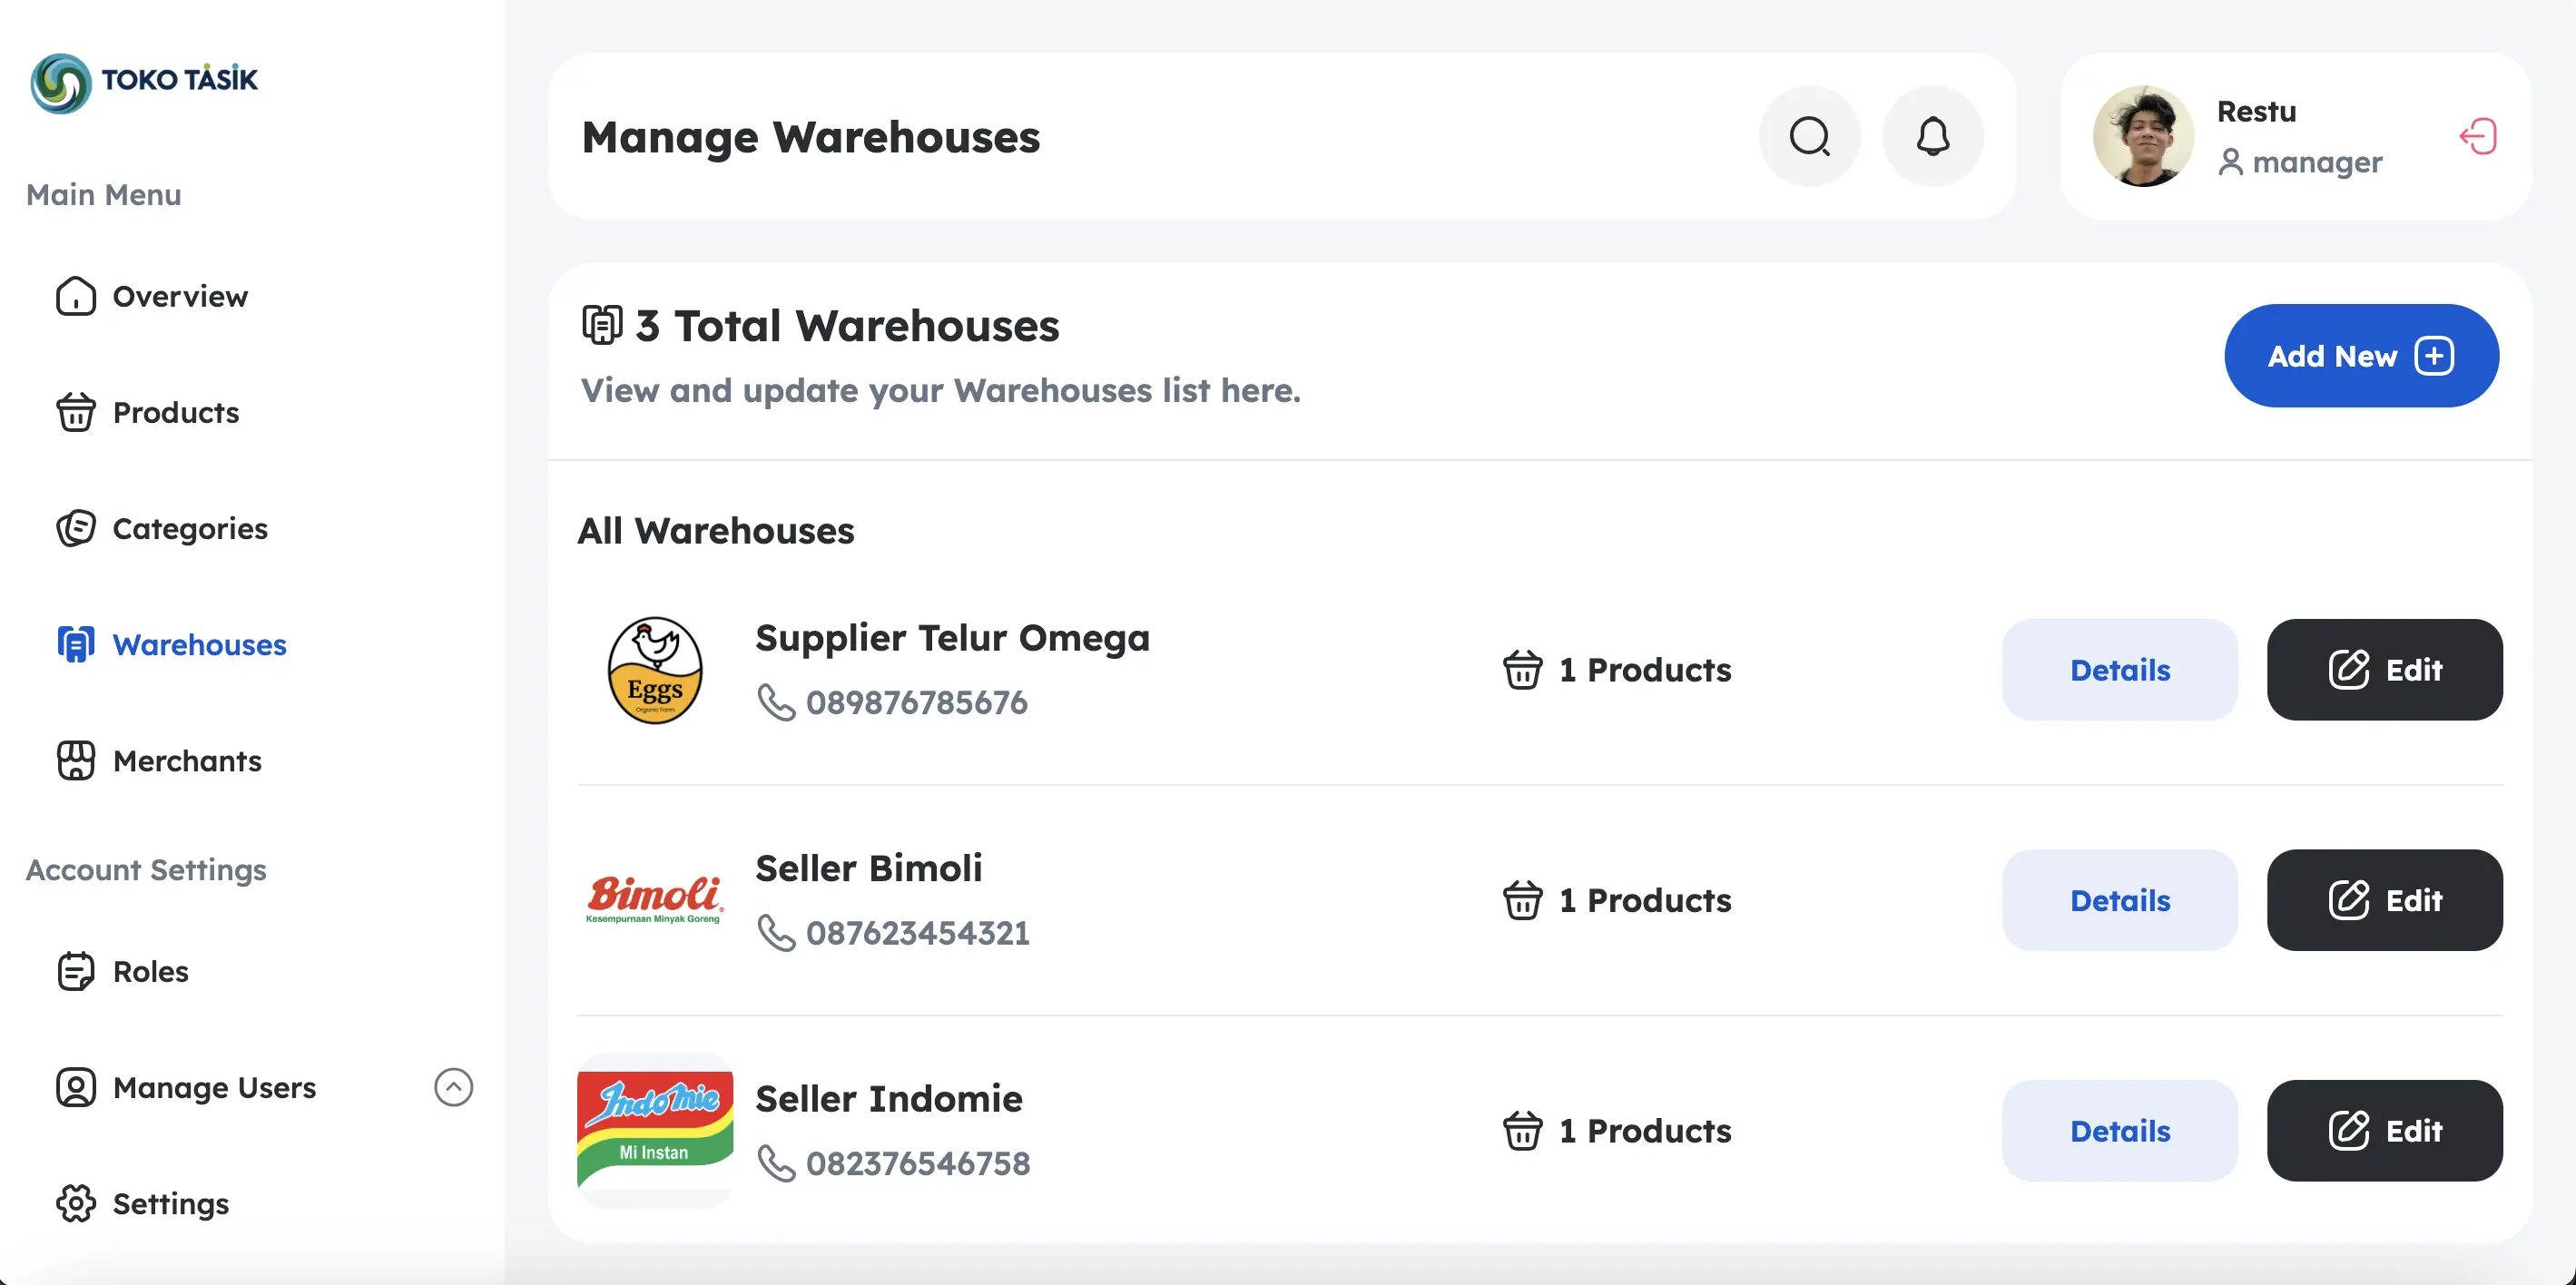Viewport: 2576px width, 1285px height.
Task: Open the Merchants section
Action: [187, 760]
